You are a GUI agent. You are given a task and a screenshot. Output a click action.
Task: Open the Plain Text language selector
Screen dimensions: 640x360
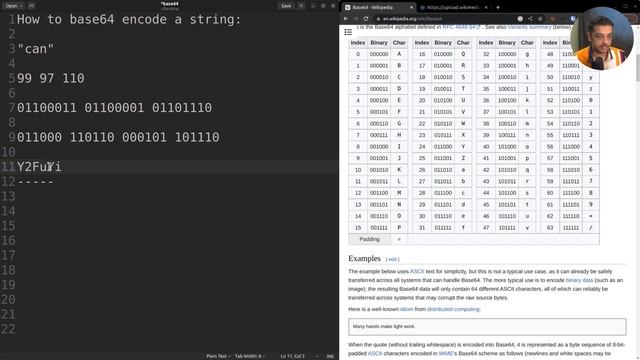pyautogui.click(x=218, y=356)
